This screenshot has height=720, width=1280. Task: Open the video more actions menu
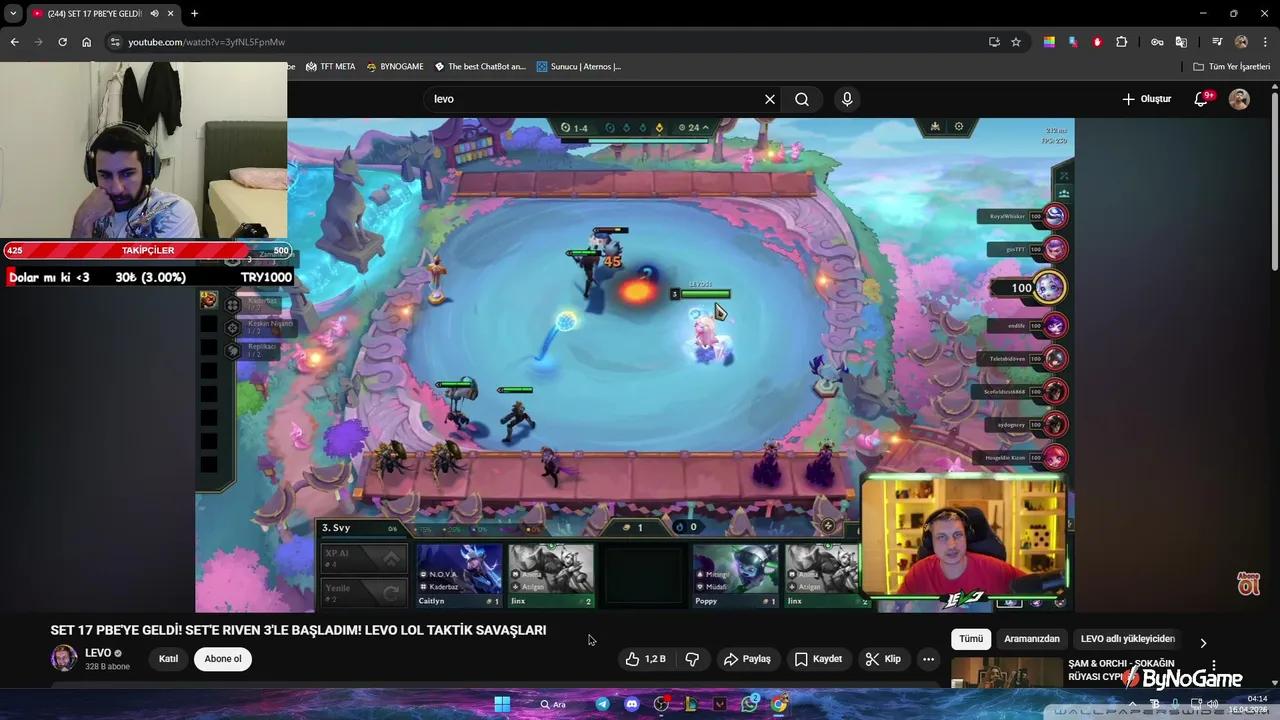point(928,659)
